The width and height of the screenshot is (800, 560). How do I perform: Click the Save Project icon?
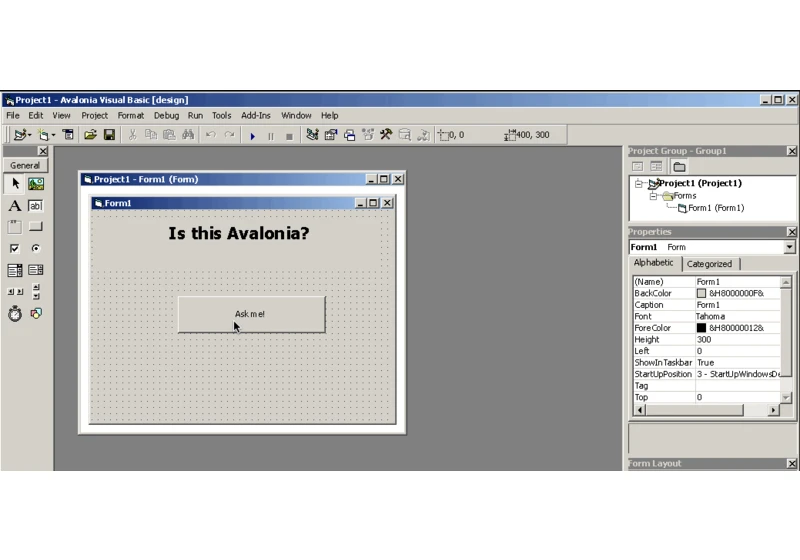(109, 135)
